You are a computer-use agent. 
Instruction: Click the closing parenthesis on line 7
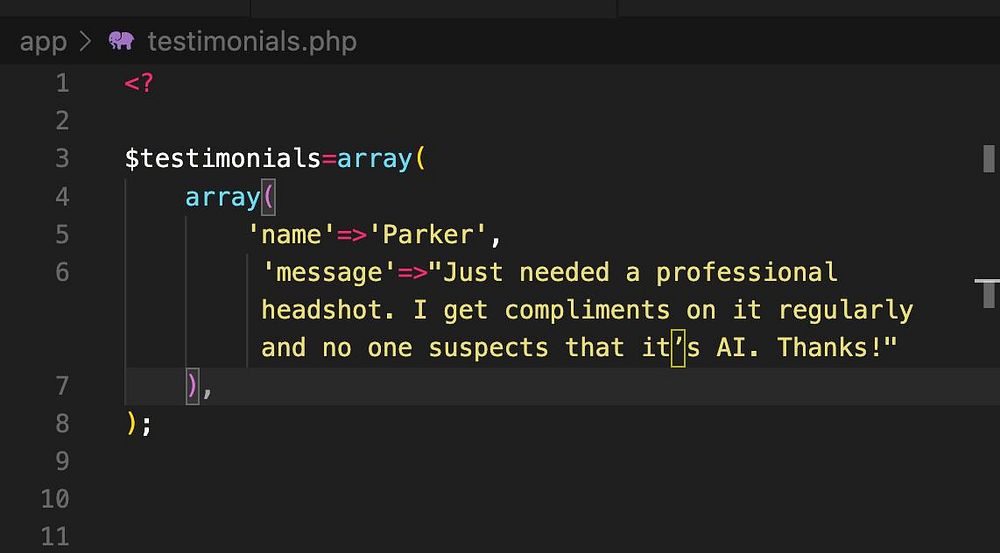(193, 386)
